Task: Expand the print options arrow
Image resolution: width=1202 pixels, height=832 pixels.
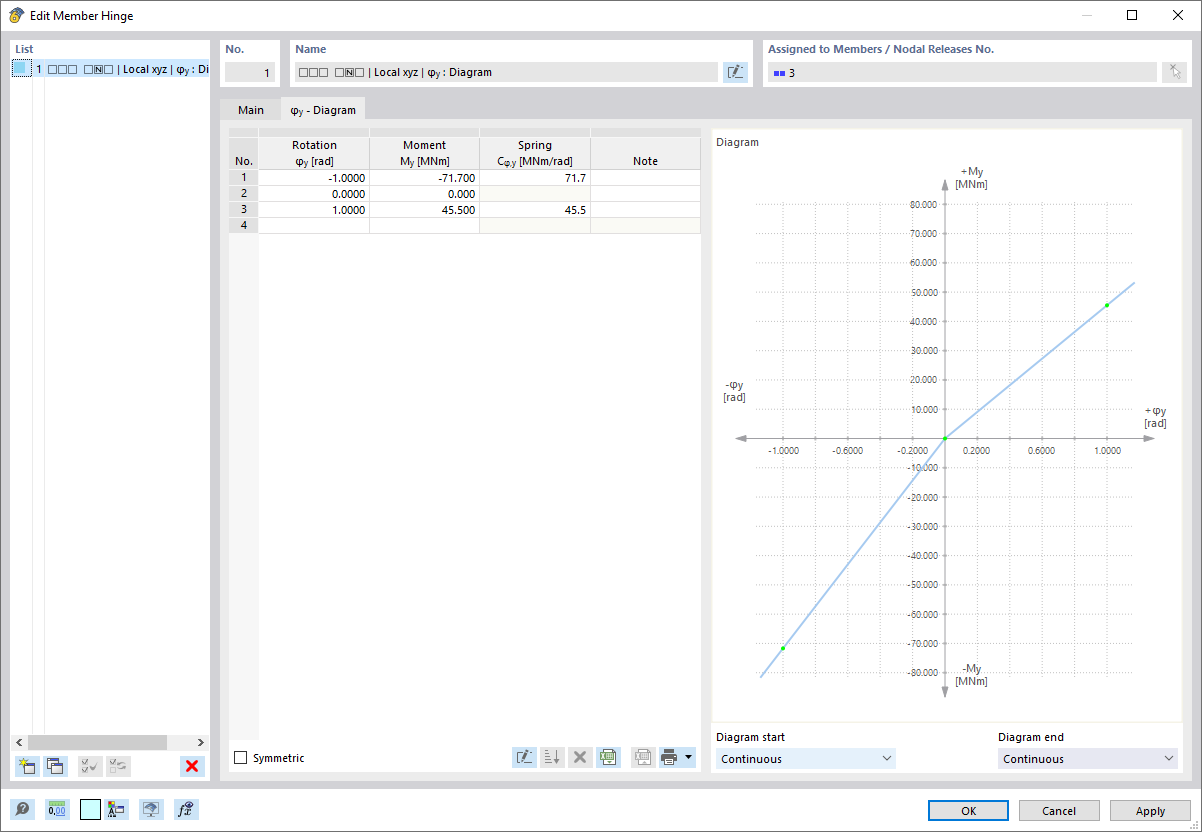Action: (x=690, y=757)
